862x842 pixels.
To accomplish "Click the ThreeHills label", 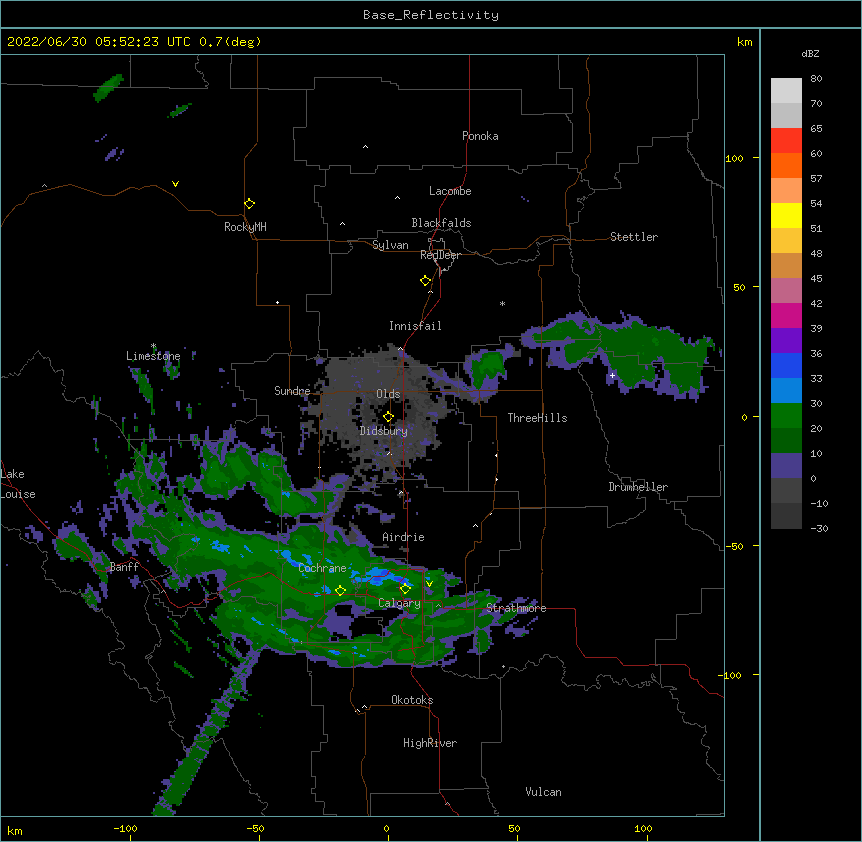I will pos(537,418).
